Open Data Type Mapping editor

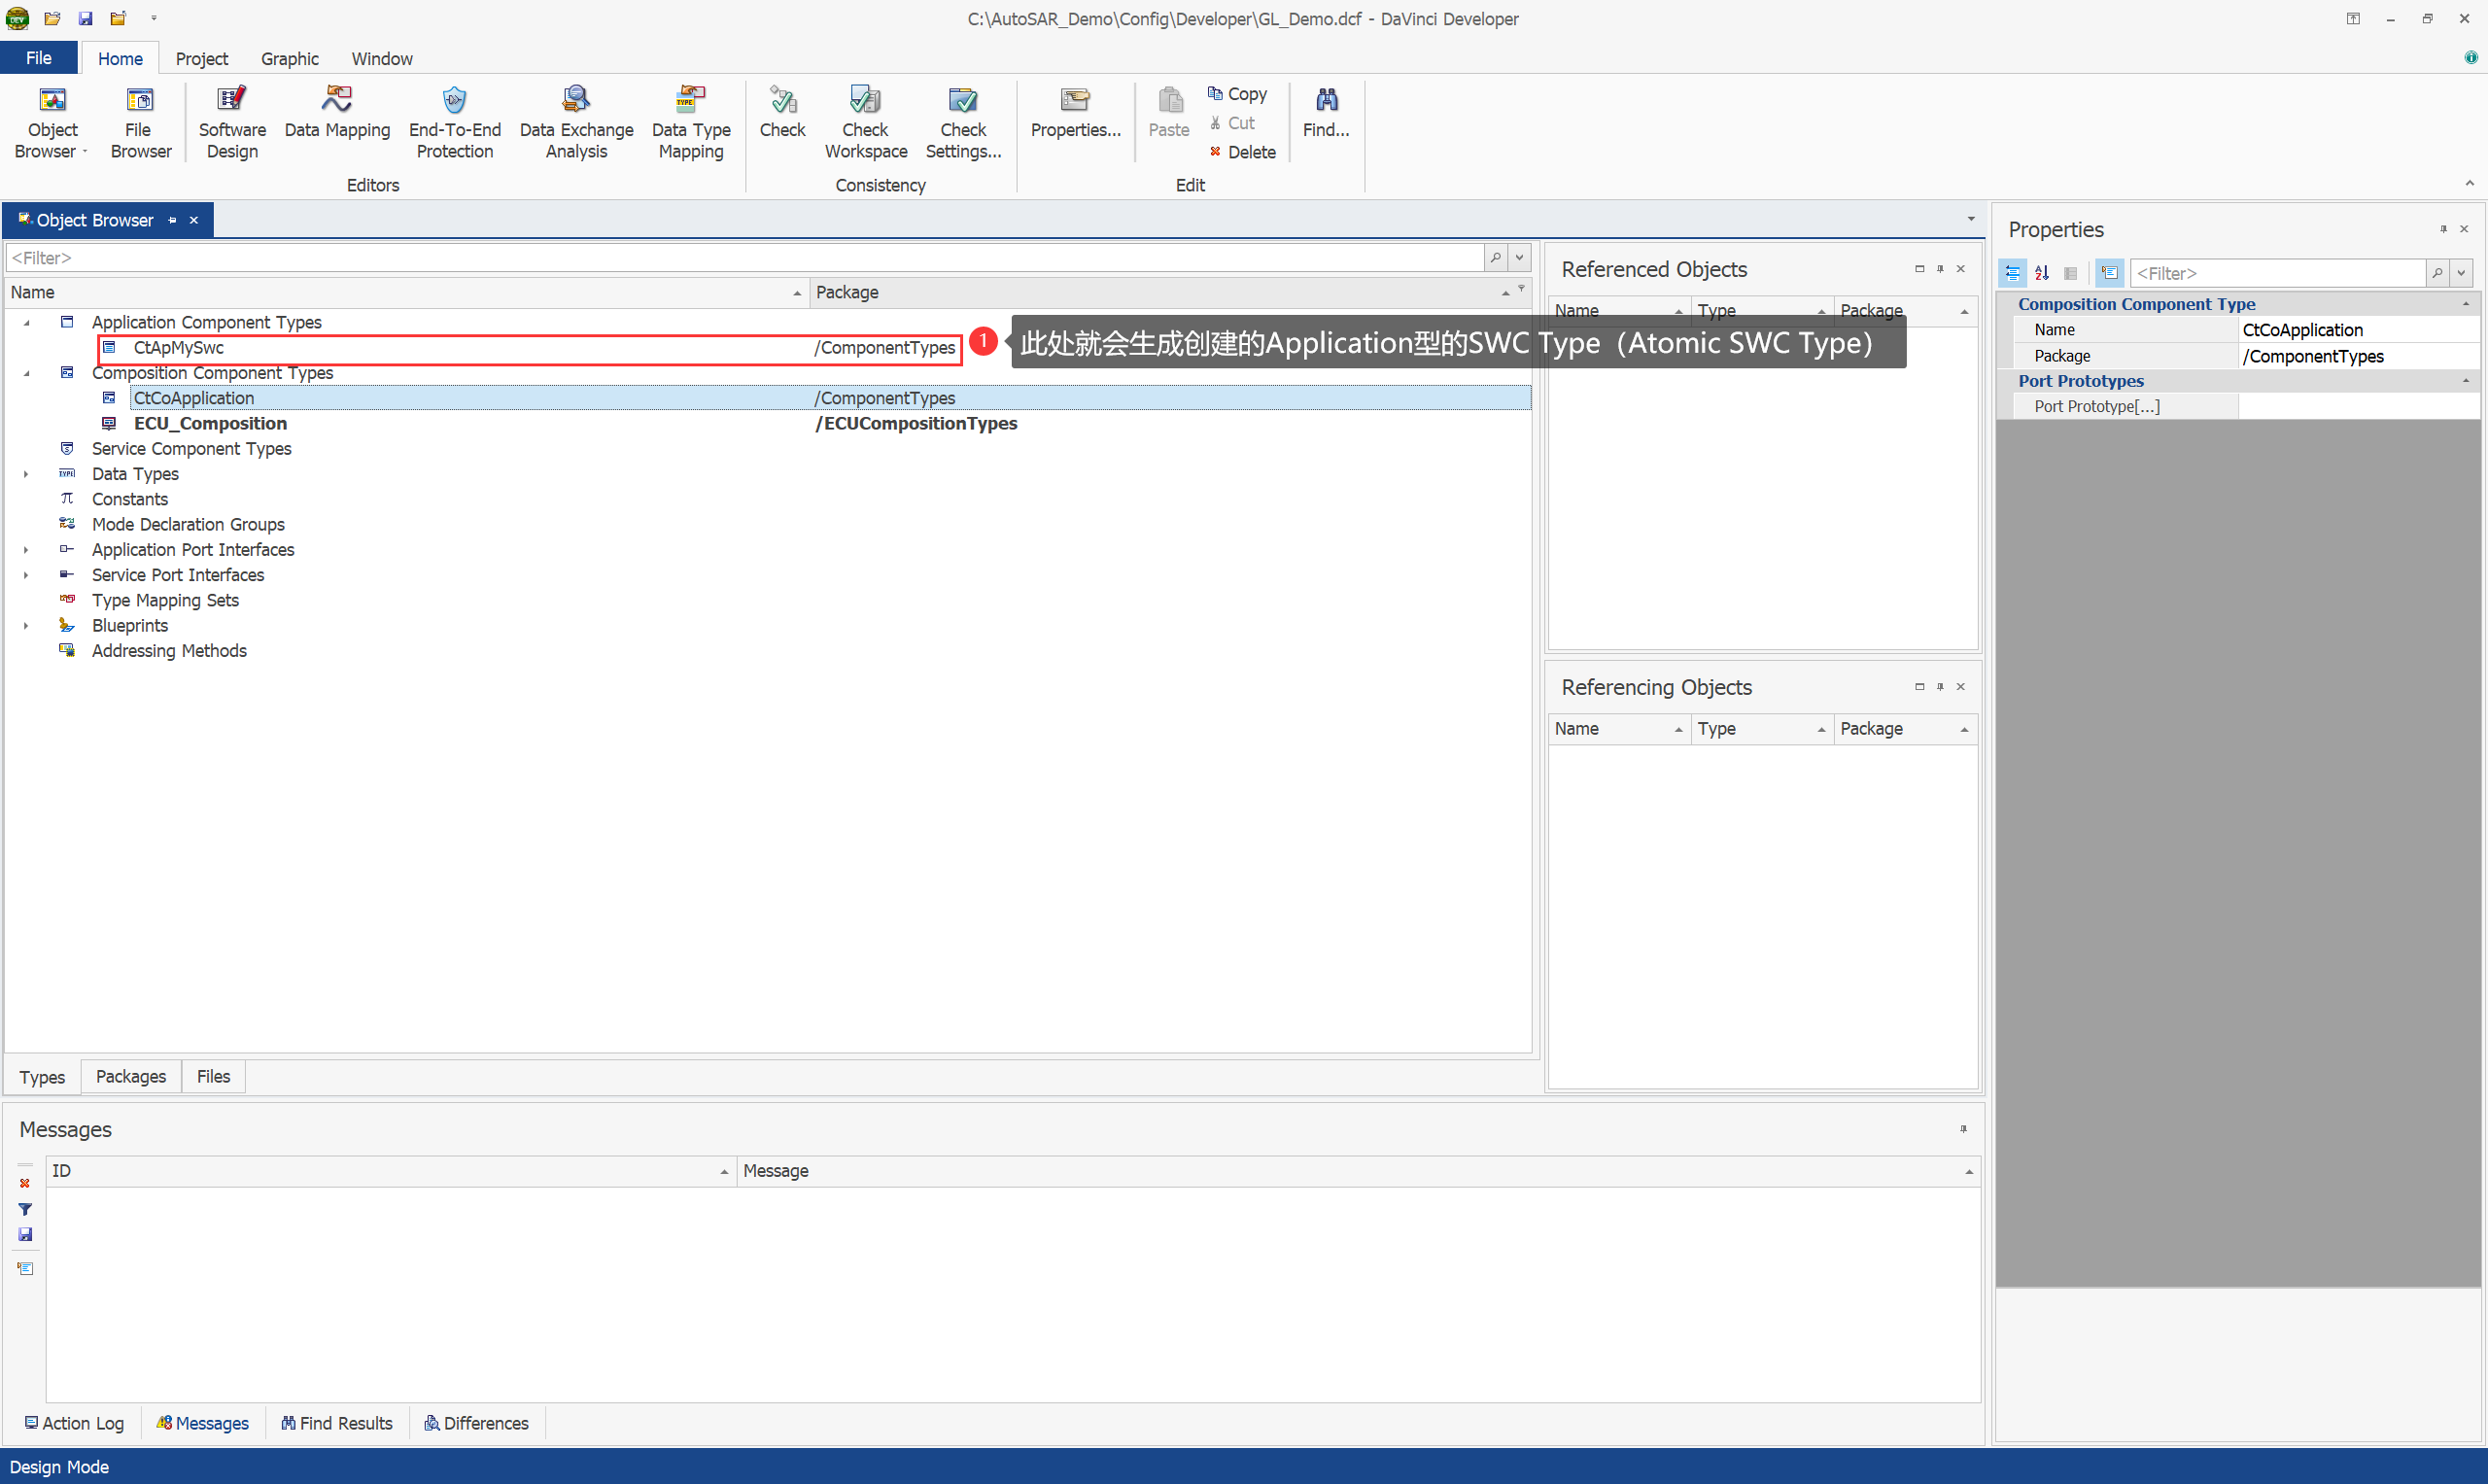690,122
